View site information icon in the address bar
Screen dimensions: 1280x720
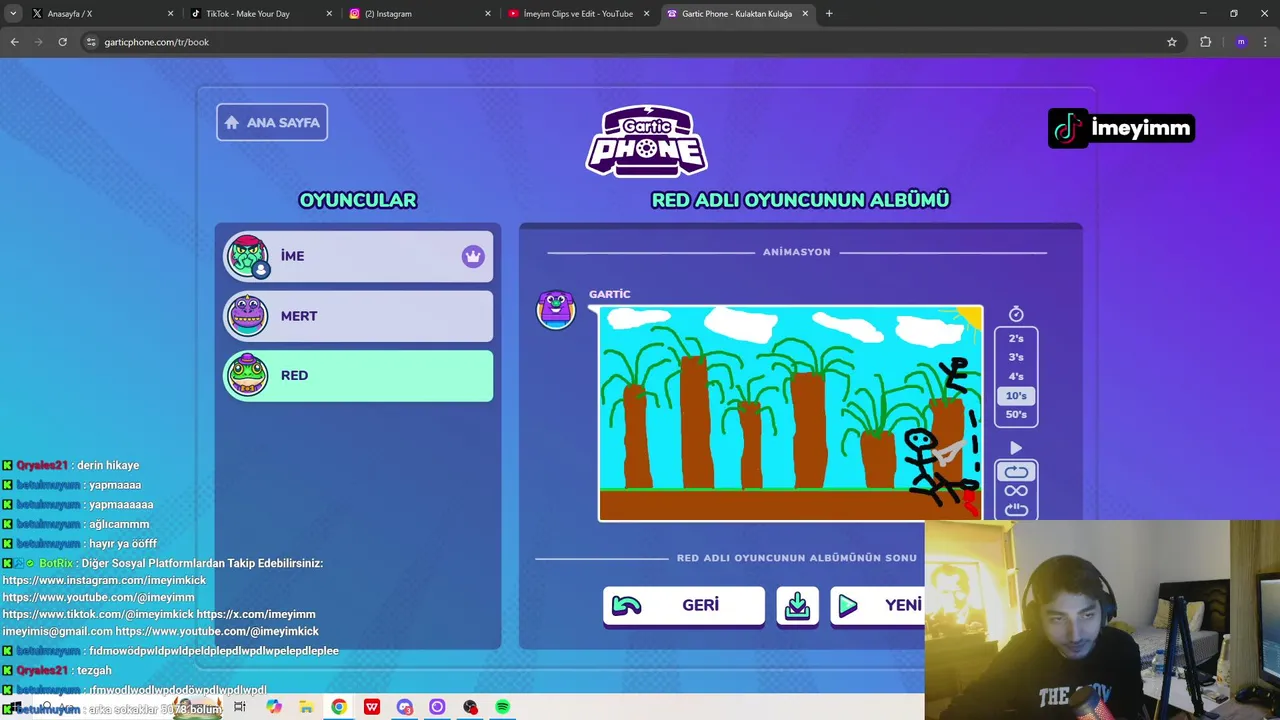click(x=92, y=42)
